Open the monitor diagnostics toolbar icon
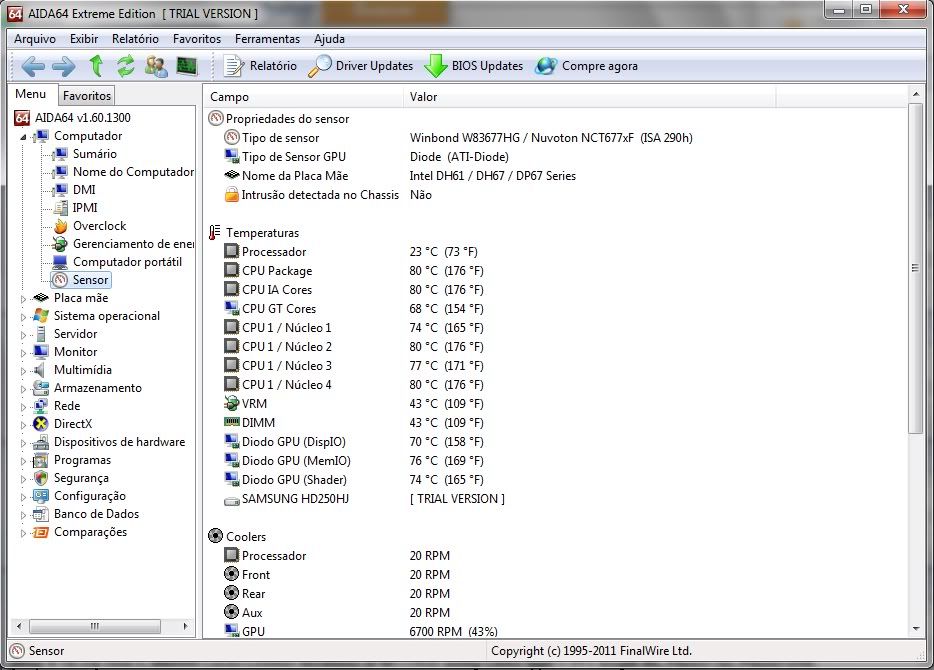Screen dimensions: 934x670 pos(187,66)
